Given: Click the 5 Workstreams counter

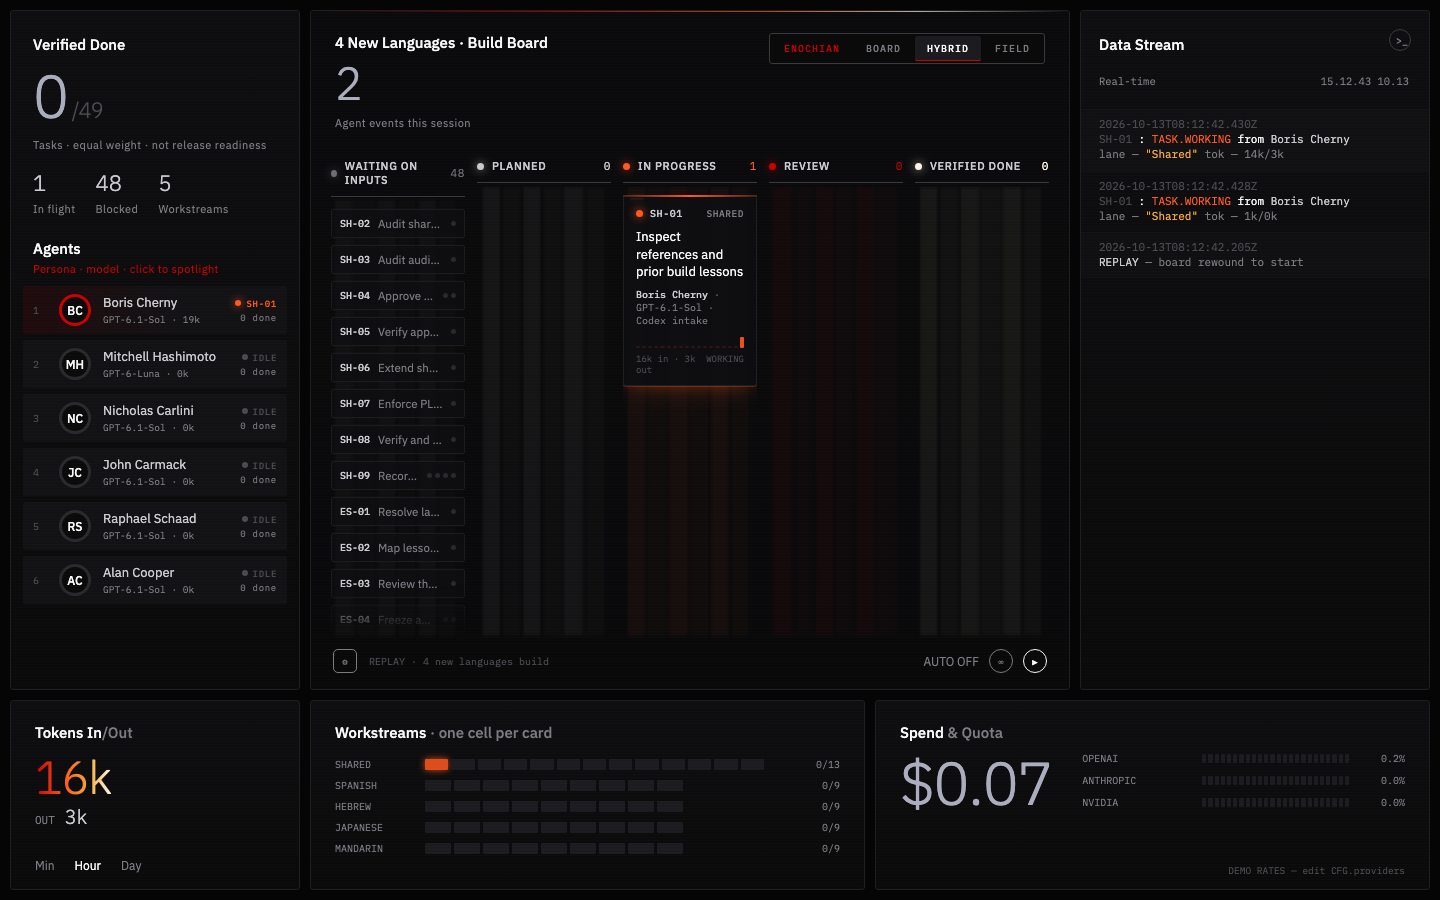Looking at the screenshot, I should tap(193, 193).
